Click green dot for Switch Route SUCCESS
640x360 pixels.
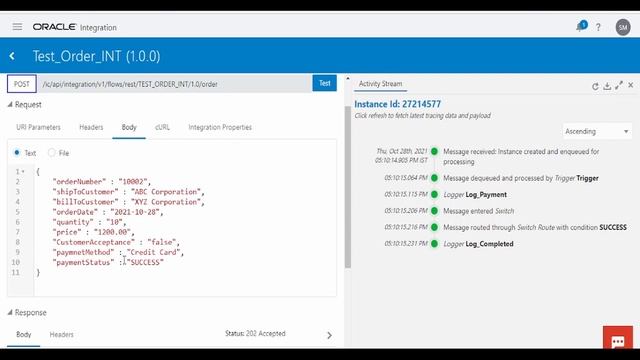tap(434, 227)
